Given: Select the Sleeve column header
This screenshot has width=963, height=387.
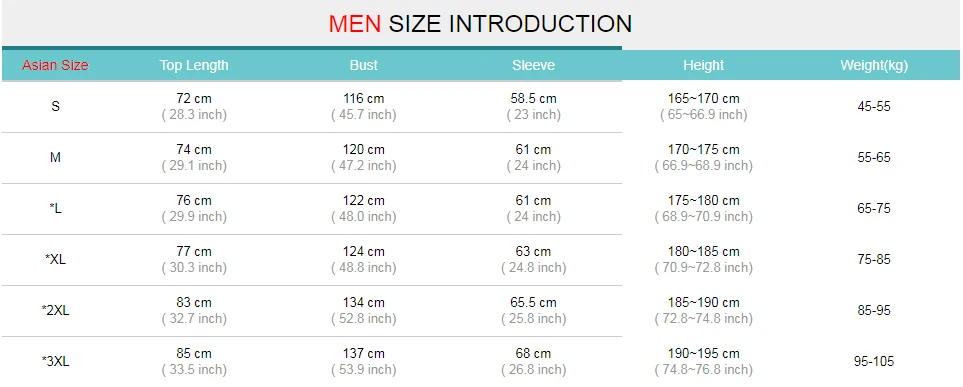Looking at the screenshot, I should (x=533, y=65).
